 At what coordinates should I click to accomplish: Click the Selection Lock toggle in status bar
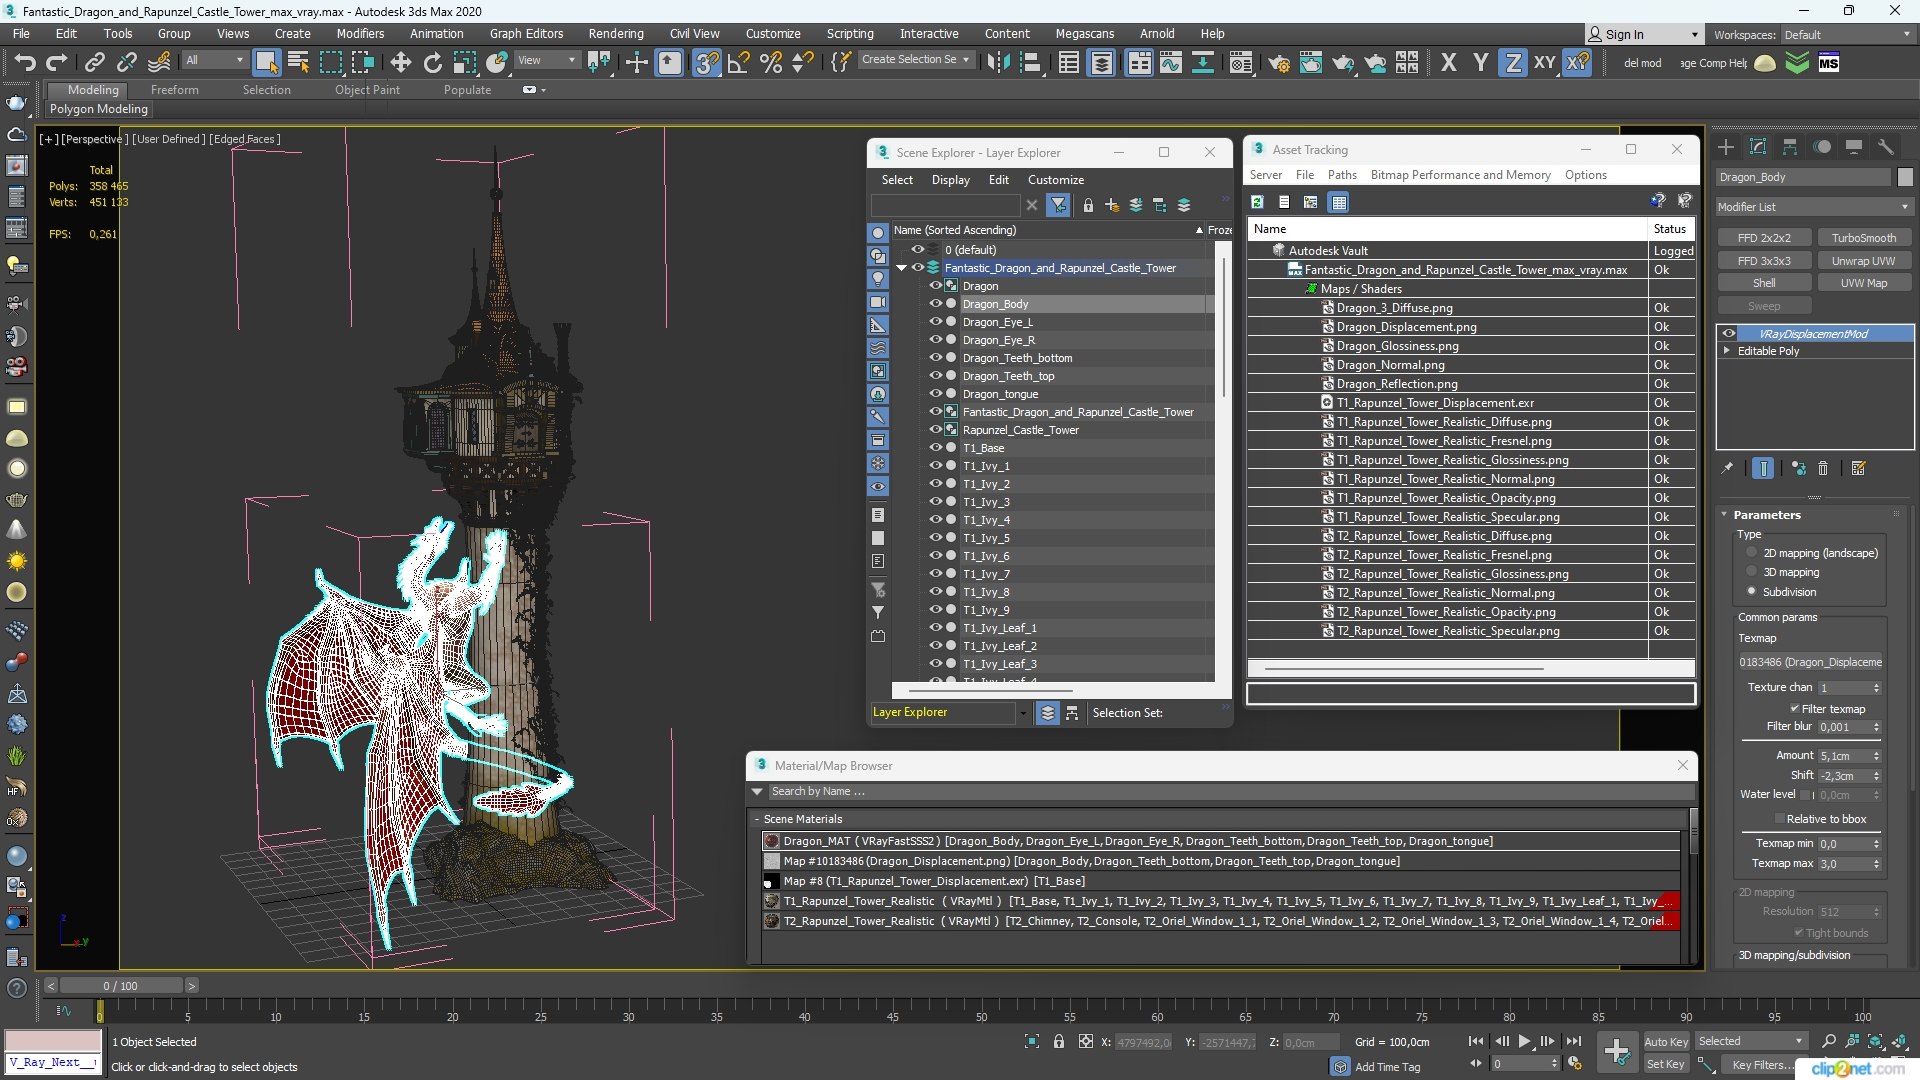(1059, 1041)
